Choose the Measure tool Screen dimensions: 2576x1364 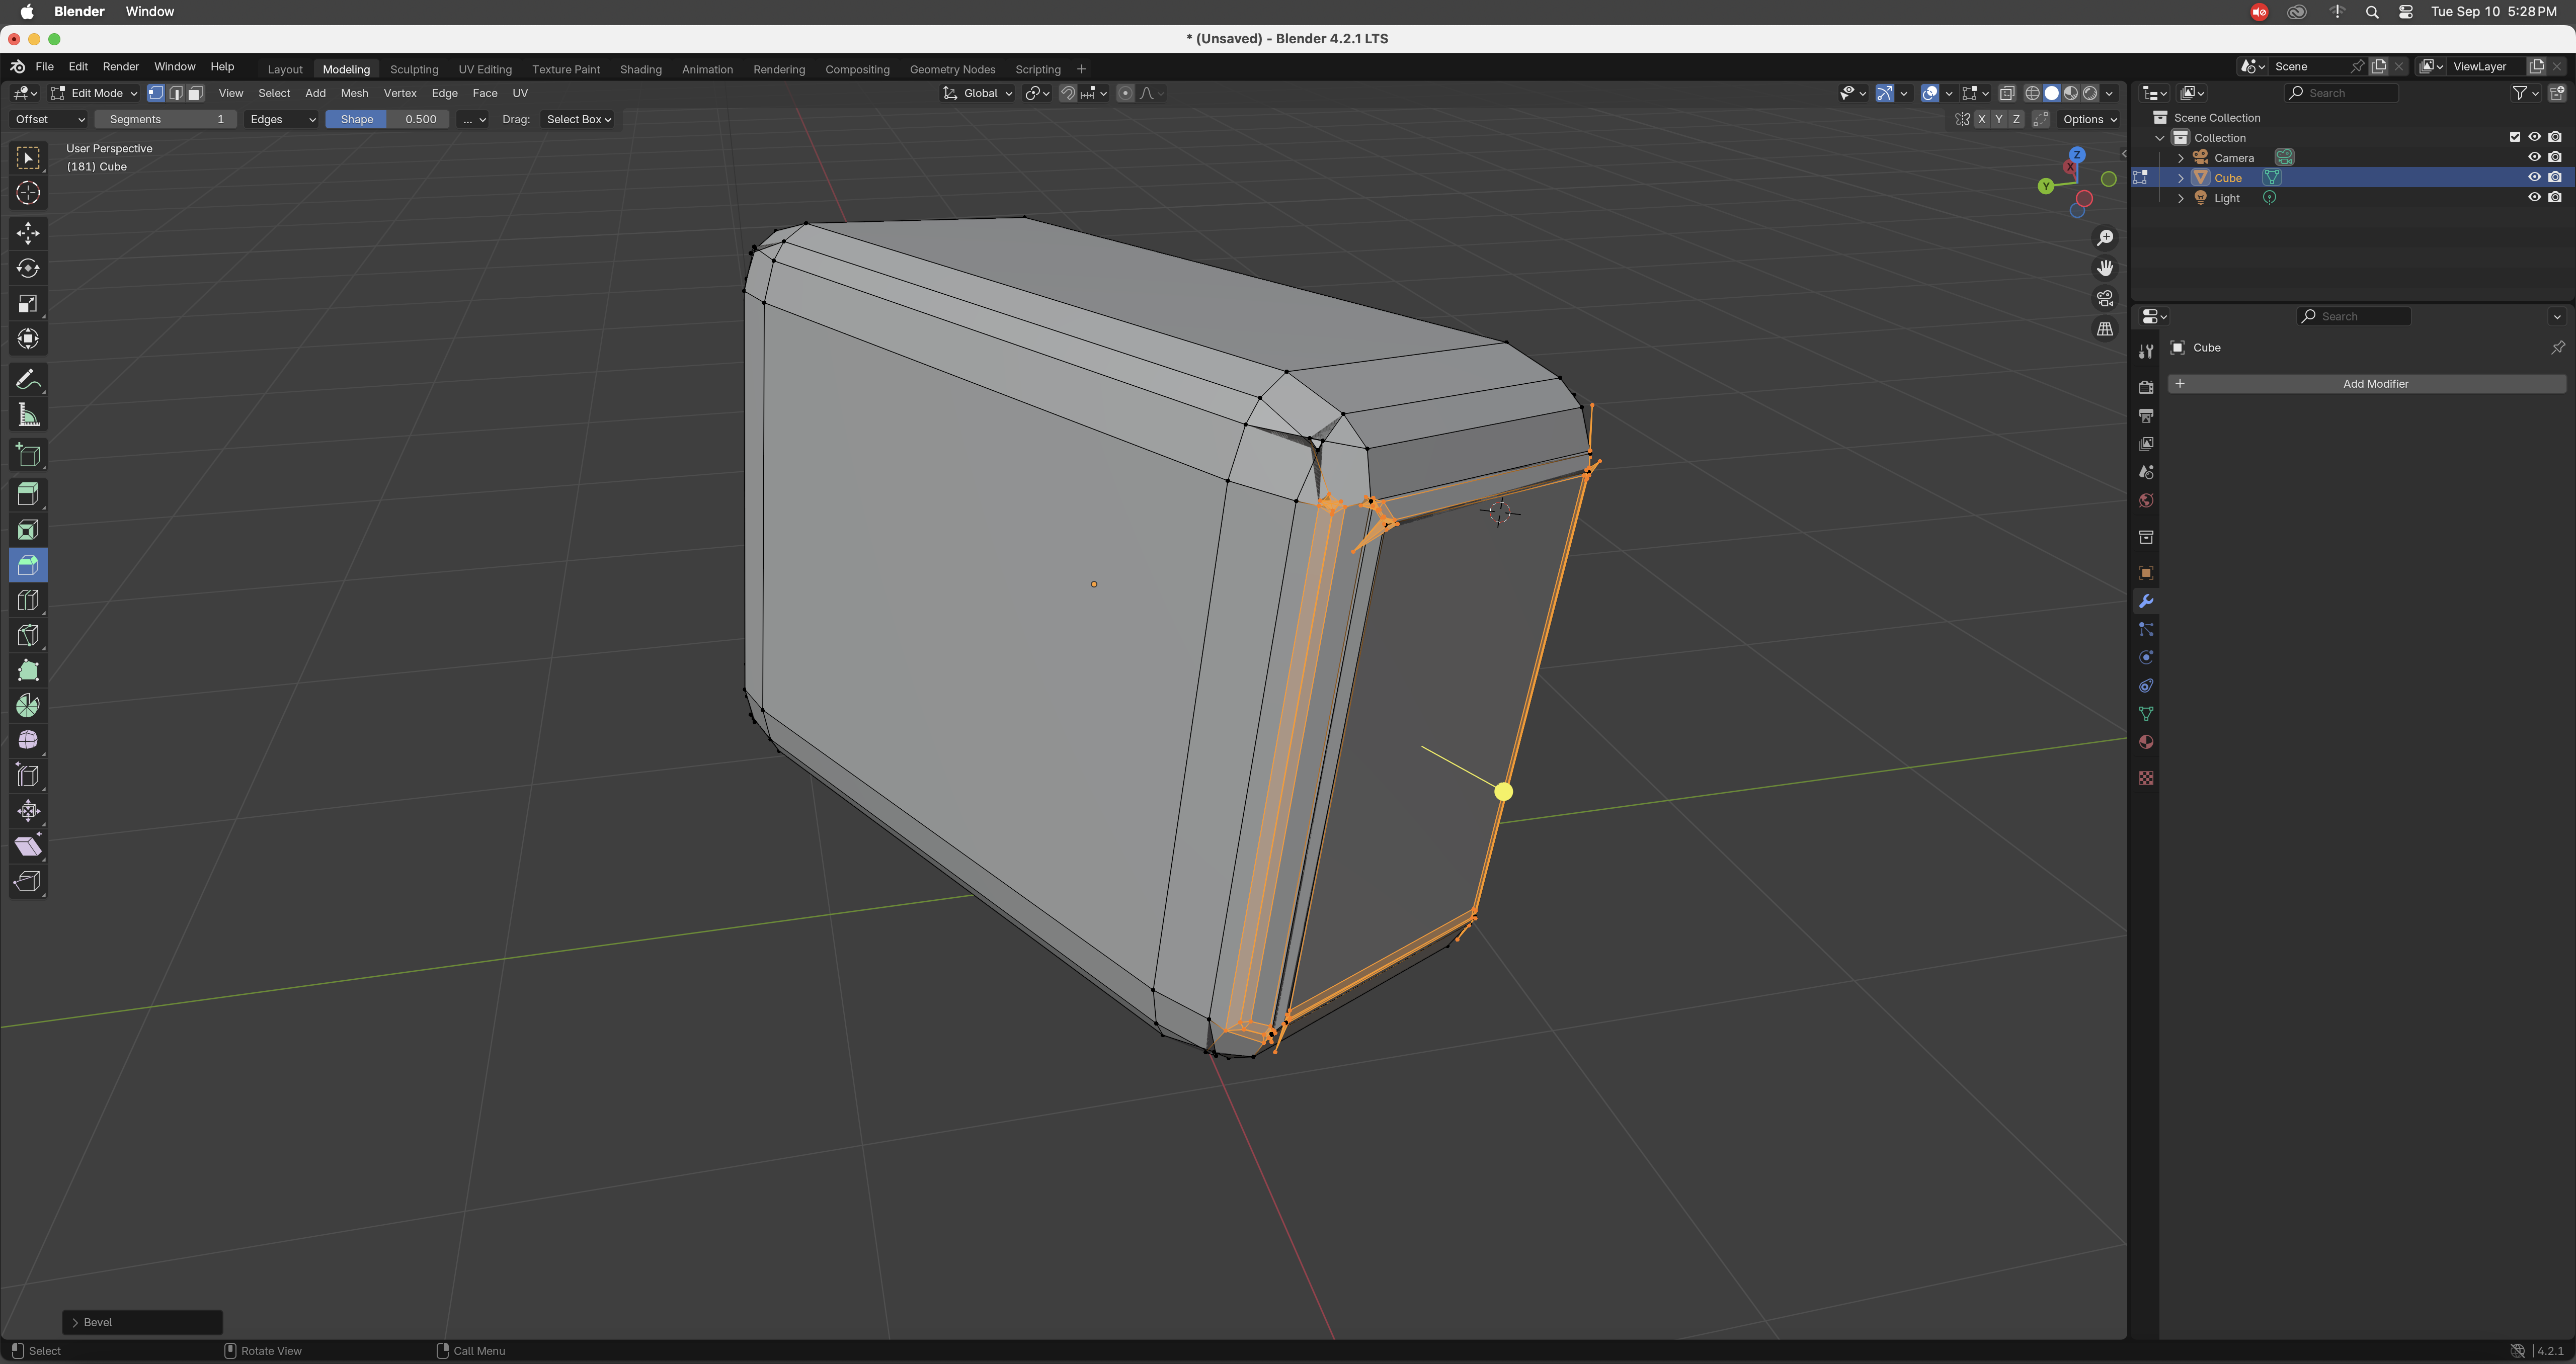pyautogui.click(x=28, y=415)
